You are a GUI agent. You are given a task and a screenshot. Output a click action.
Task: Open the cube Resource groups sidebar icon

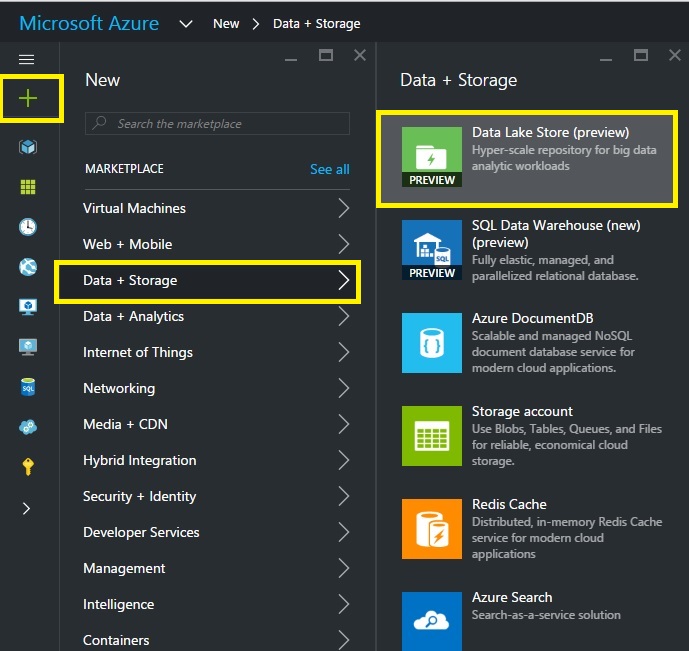pyautogui.click(x=28, y=147)
